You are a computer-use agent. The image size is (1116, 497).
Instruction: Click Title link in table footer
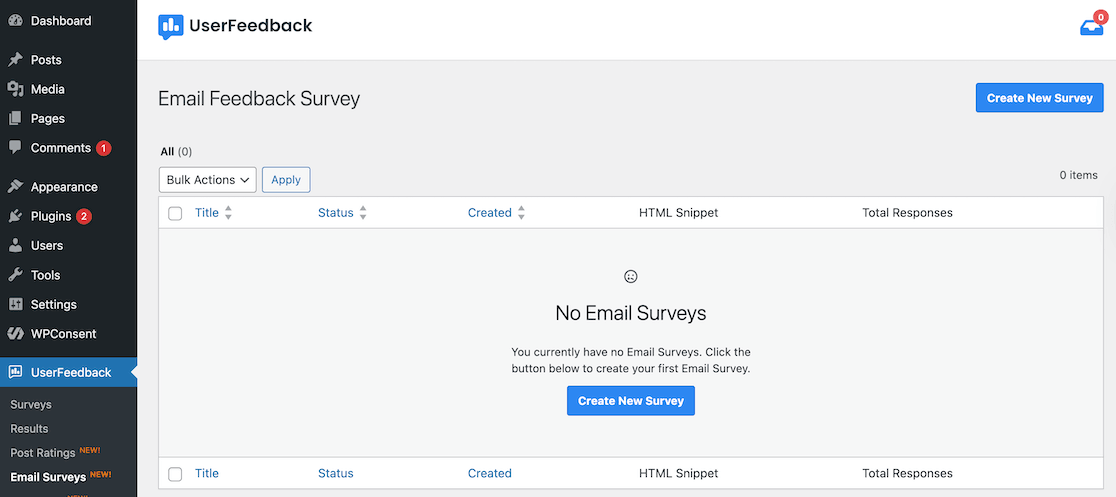206,474
